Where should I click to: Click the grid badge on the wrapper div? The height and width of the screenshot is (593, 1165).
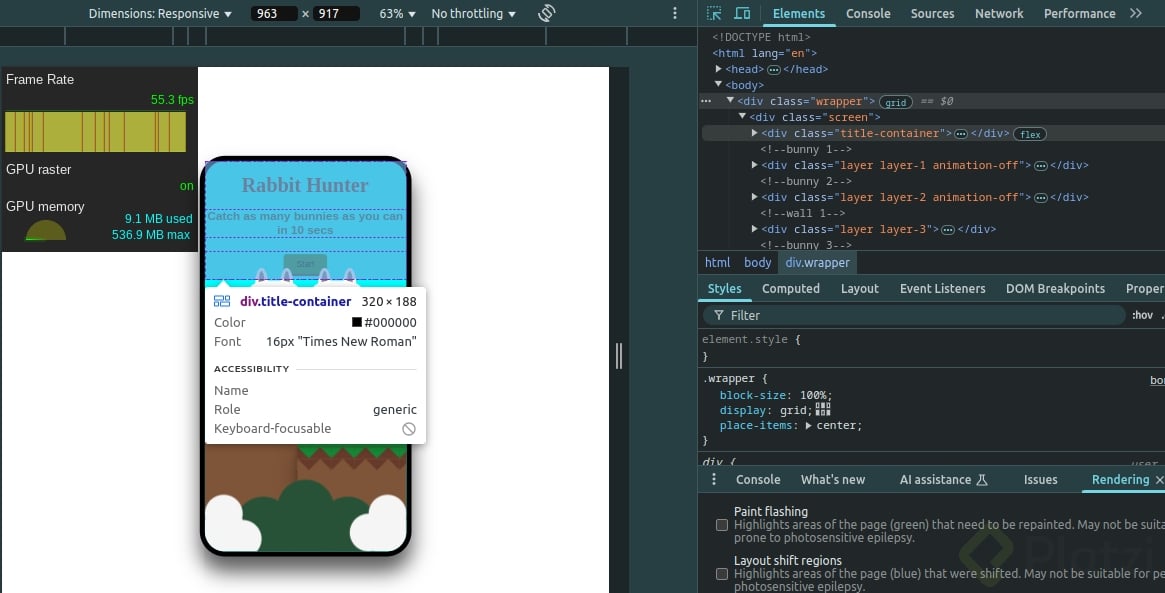coord(895,102)
